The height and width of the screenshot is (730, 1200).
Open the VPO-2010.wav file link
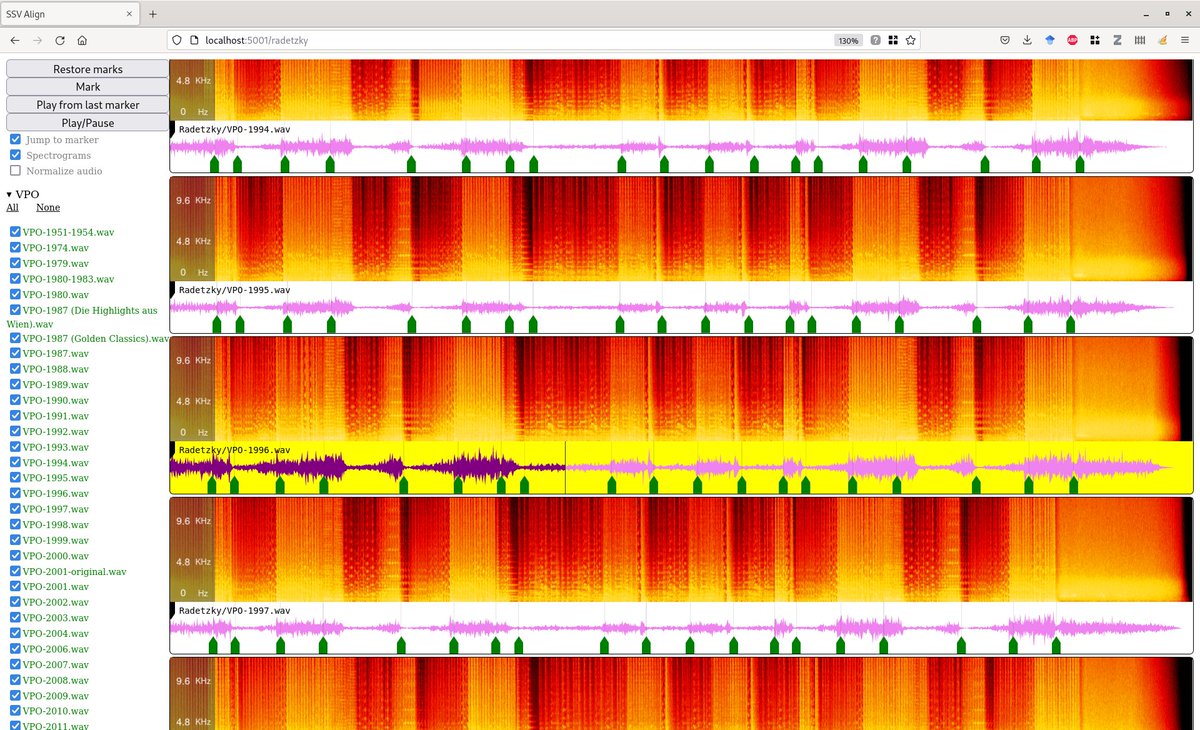(56, 711)
